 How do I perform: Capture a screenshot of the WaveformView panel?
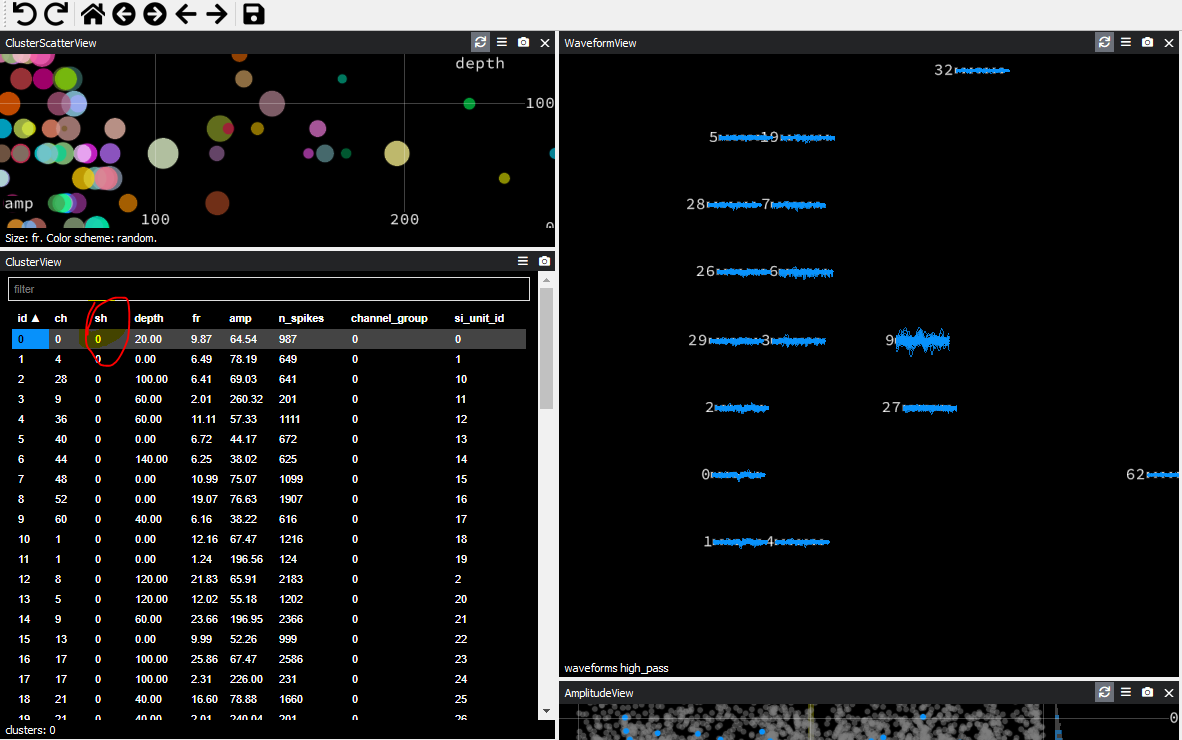[1147, 42]
